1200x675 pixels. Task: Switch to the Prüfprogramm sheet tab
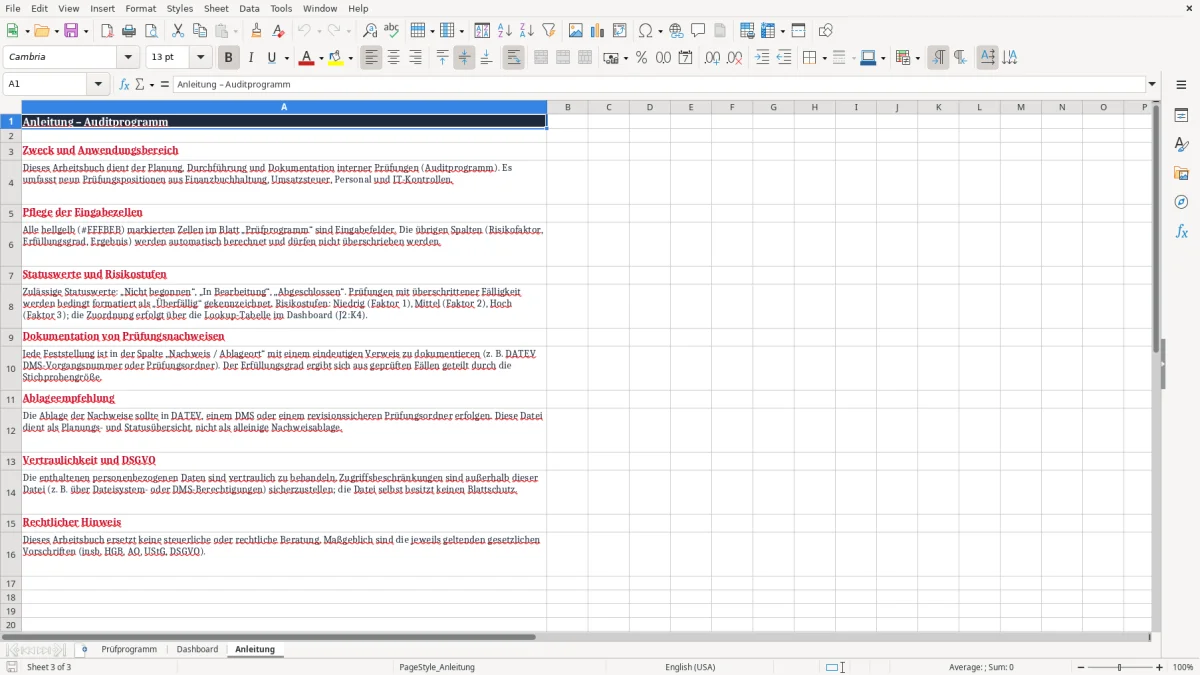pos(129,650)
